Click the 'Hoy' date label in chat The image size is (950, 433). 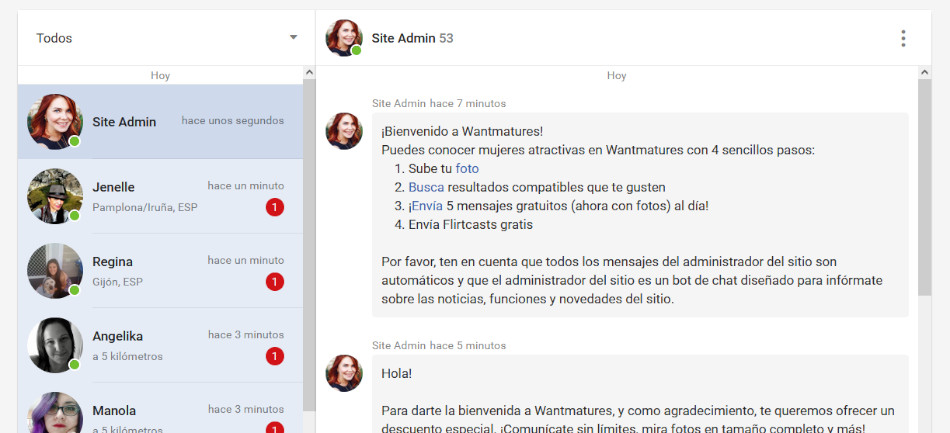pyautogui.click(x=616, y=76)
